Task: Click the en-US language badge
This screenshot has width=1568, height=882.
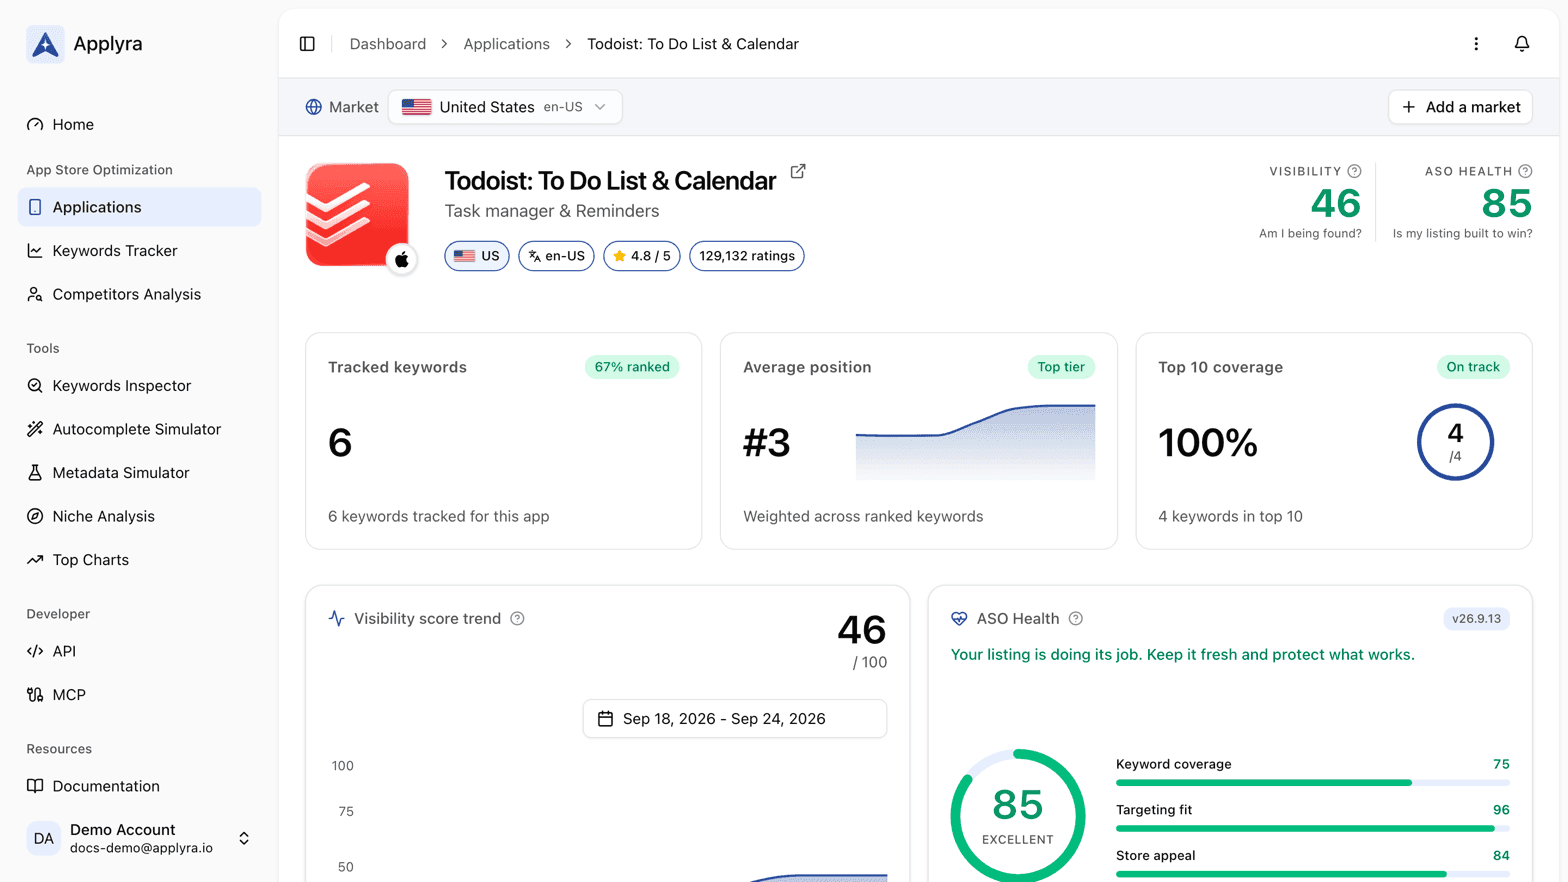Action: [556, 256]
